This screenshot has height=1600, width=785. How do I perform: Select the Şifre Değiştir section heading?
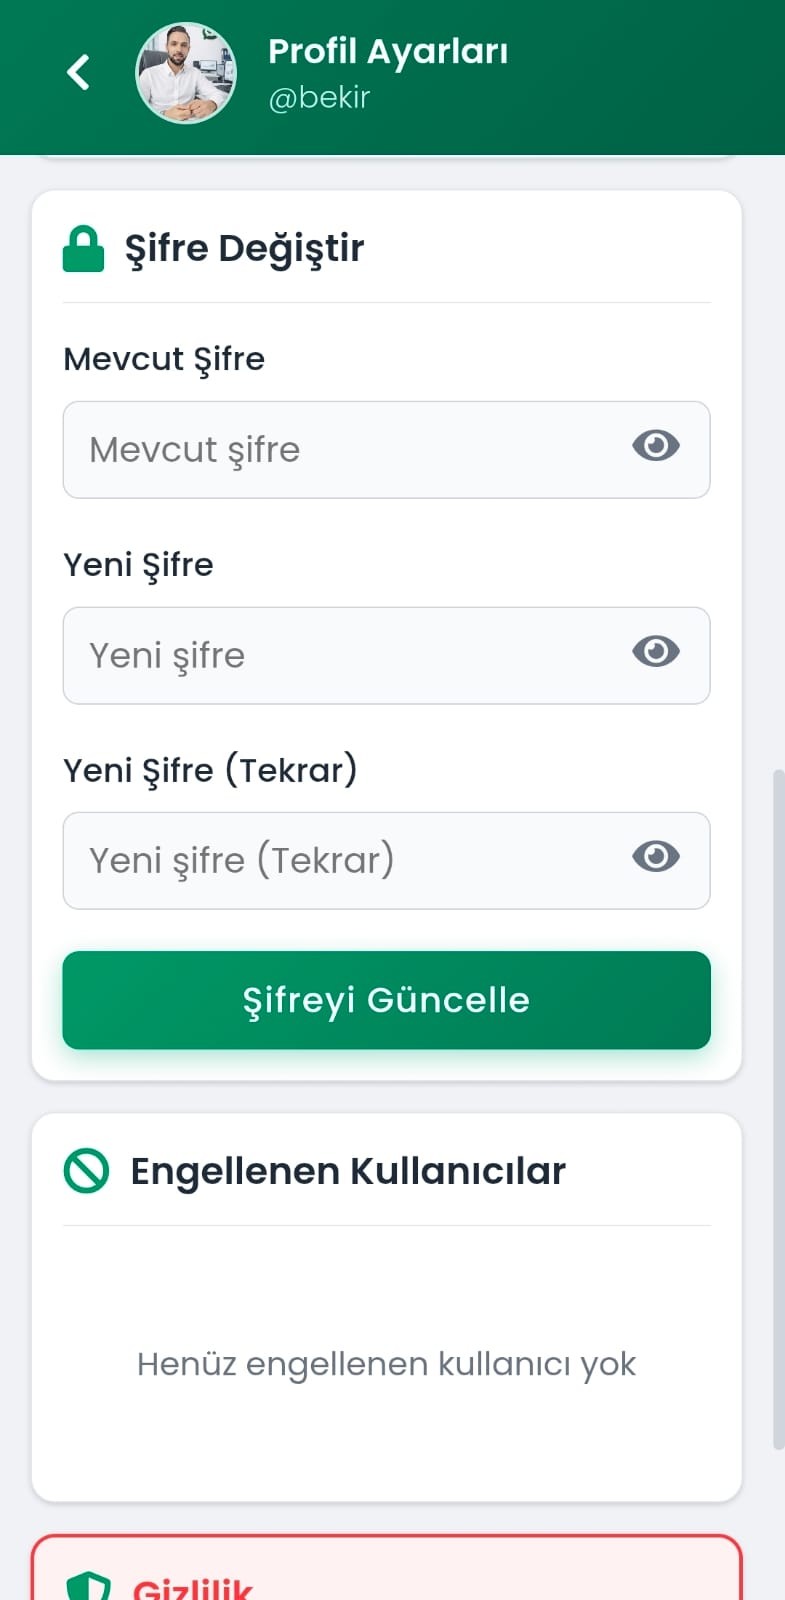(244, 249)
